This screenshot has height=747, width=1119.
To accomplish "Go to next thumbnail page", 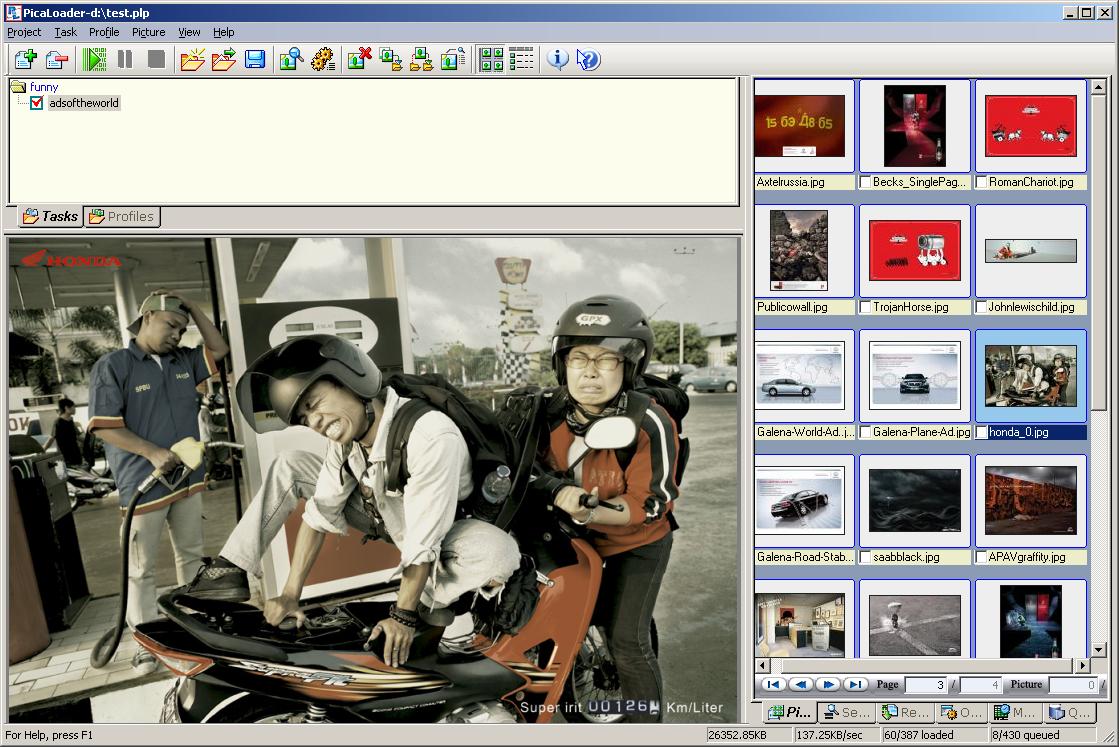I will [x=829, y=684].
